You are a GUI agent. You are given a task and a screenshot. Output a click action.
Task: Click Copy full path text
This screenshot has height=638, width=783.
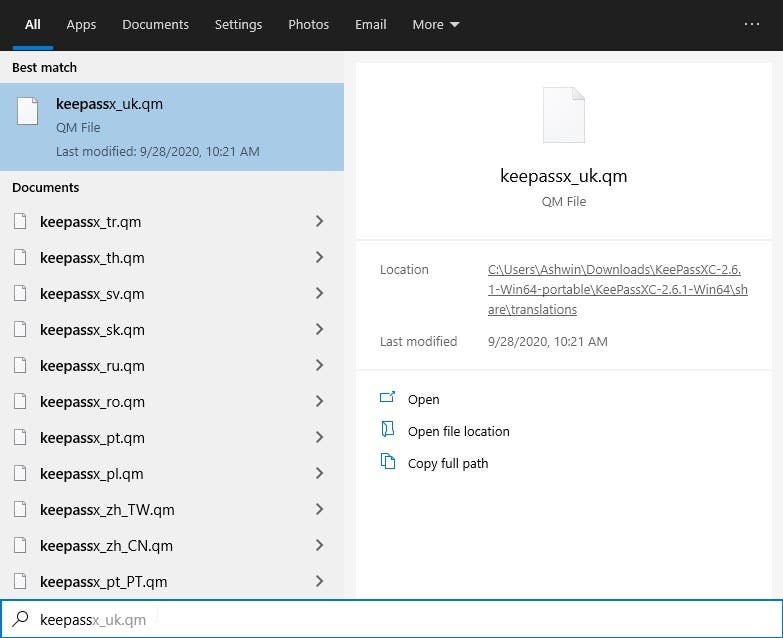448,463
